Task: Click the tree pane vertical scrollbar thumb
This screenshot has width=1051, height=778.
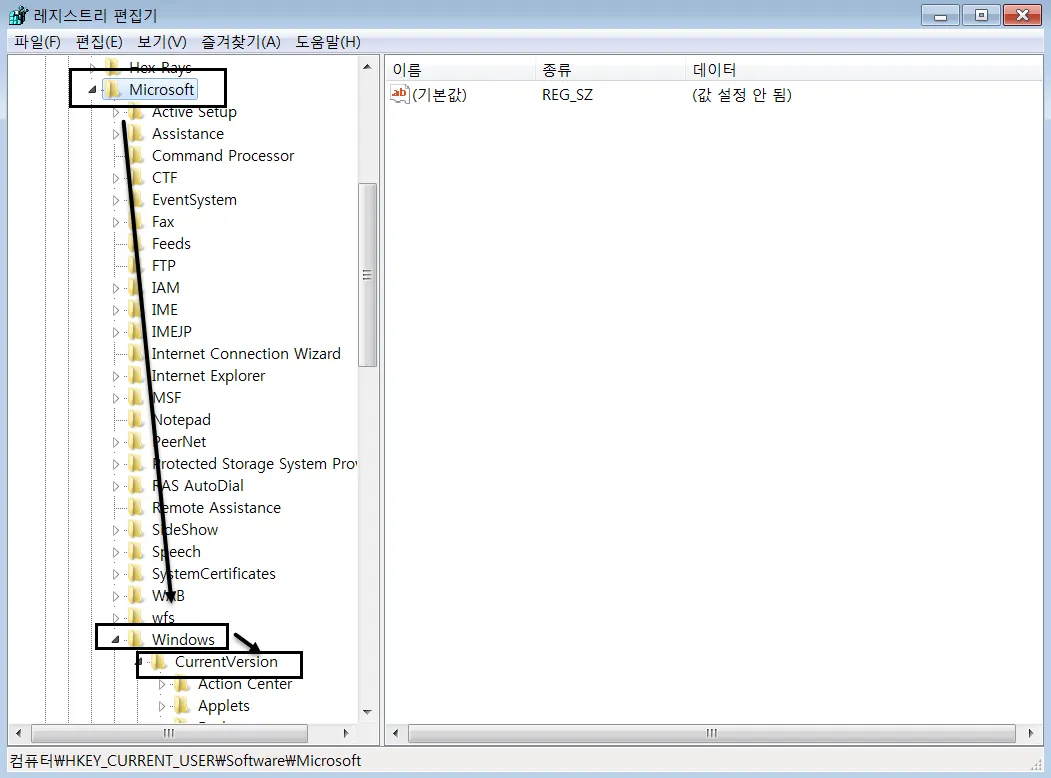Action: [367, 275]
